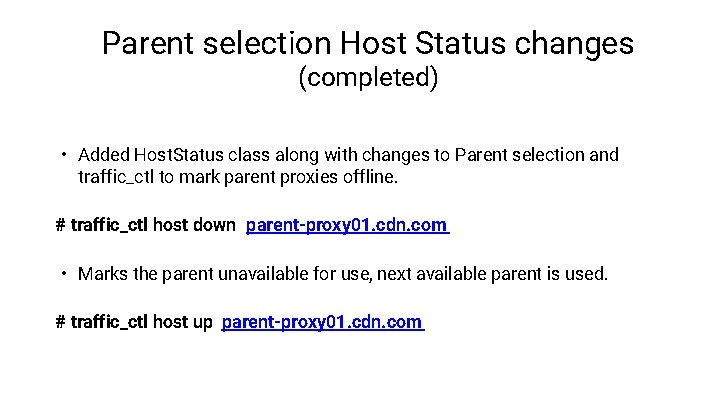
Task: Click the word 'down' in the traffic_ctl command
Action: click(x=214, y=225)
